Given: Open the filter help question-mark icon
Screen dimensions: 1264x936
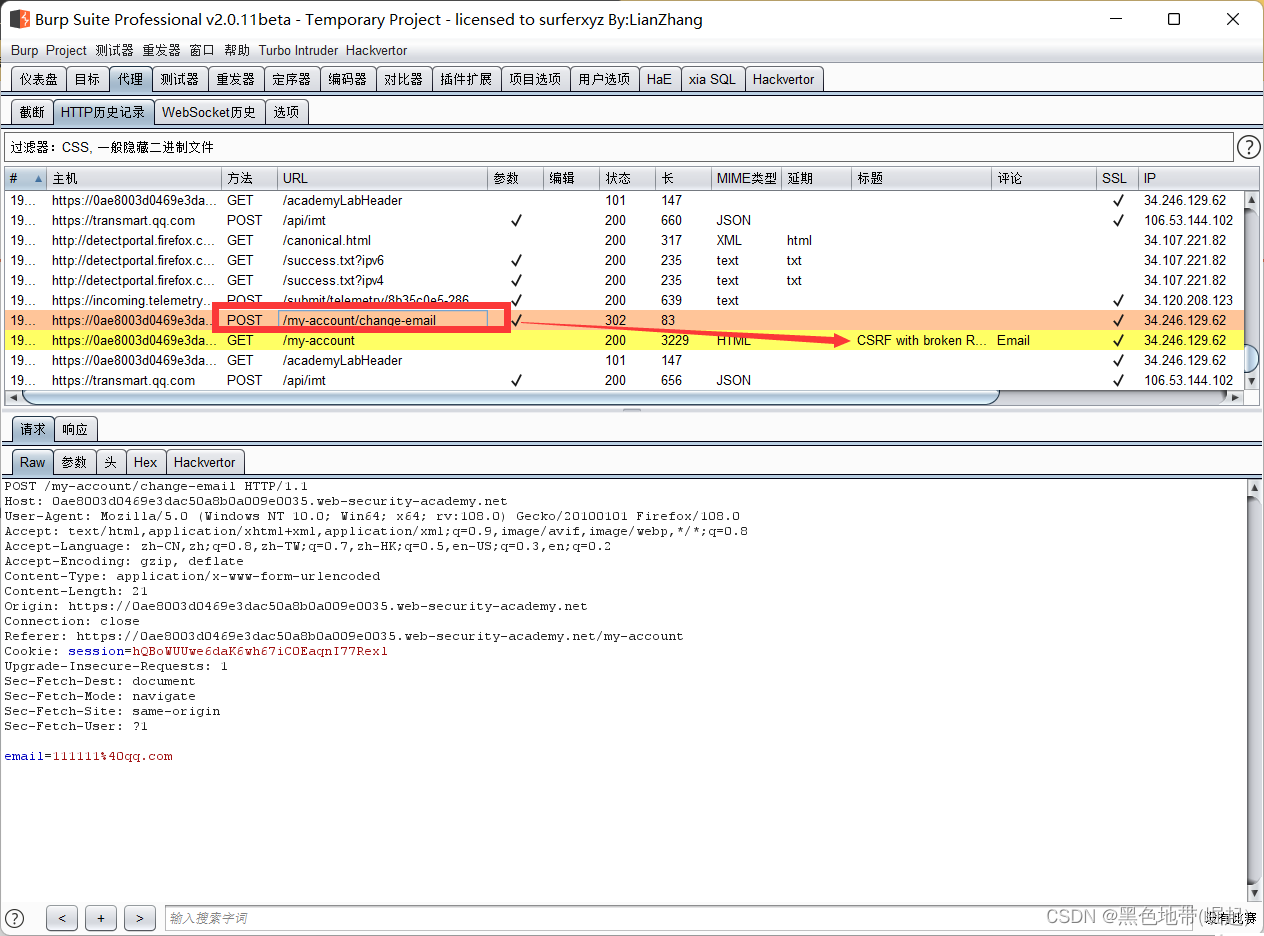Looking at the screenshot, I should [1249, 148].
